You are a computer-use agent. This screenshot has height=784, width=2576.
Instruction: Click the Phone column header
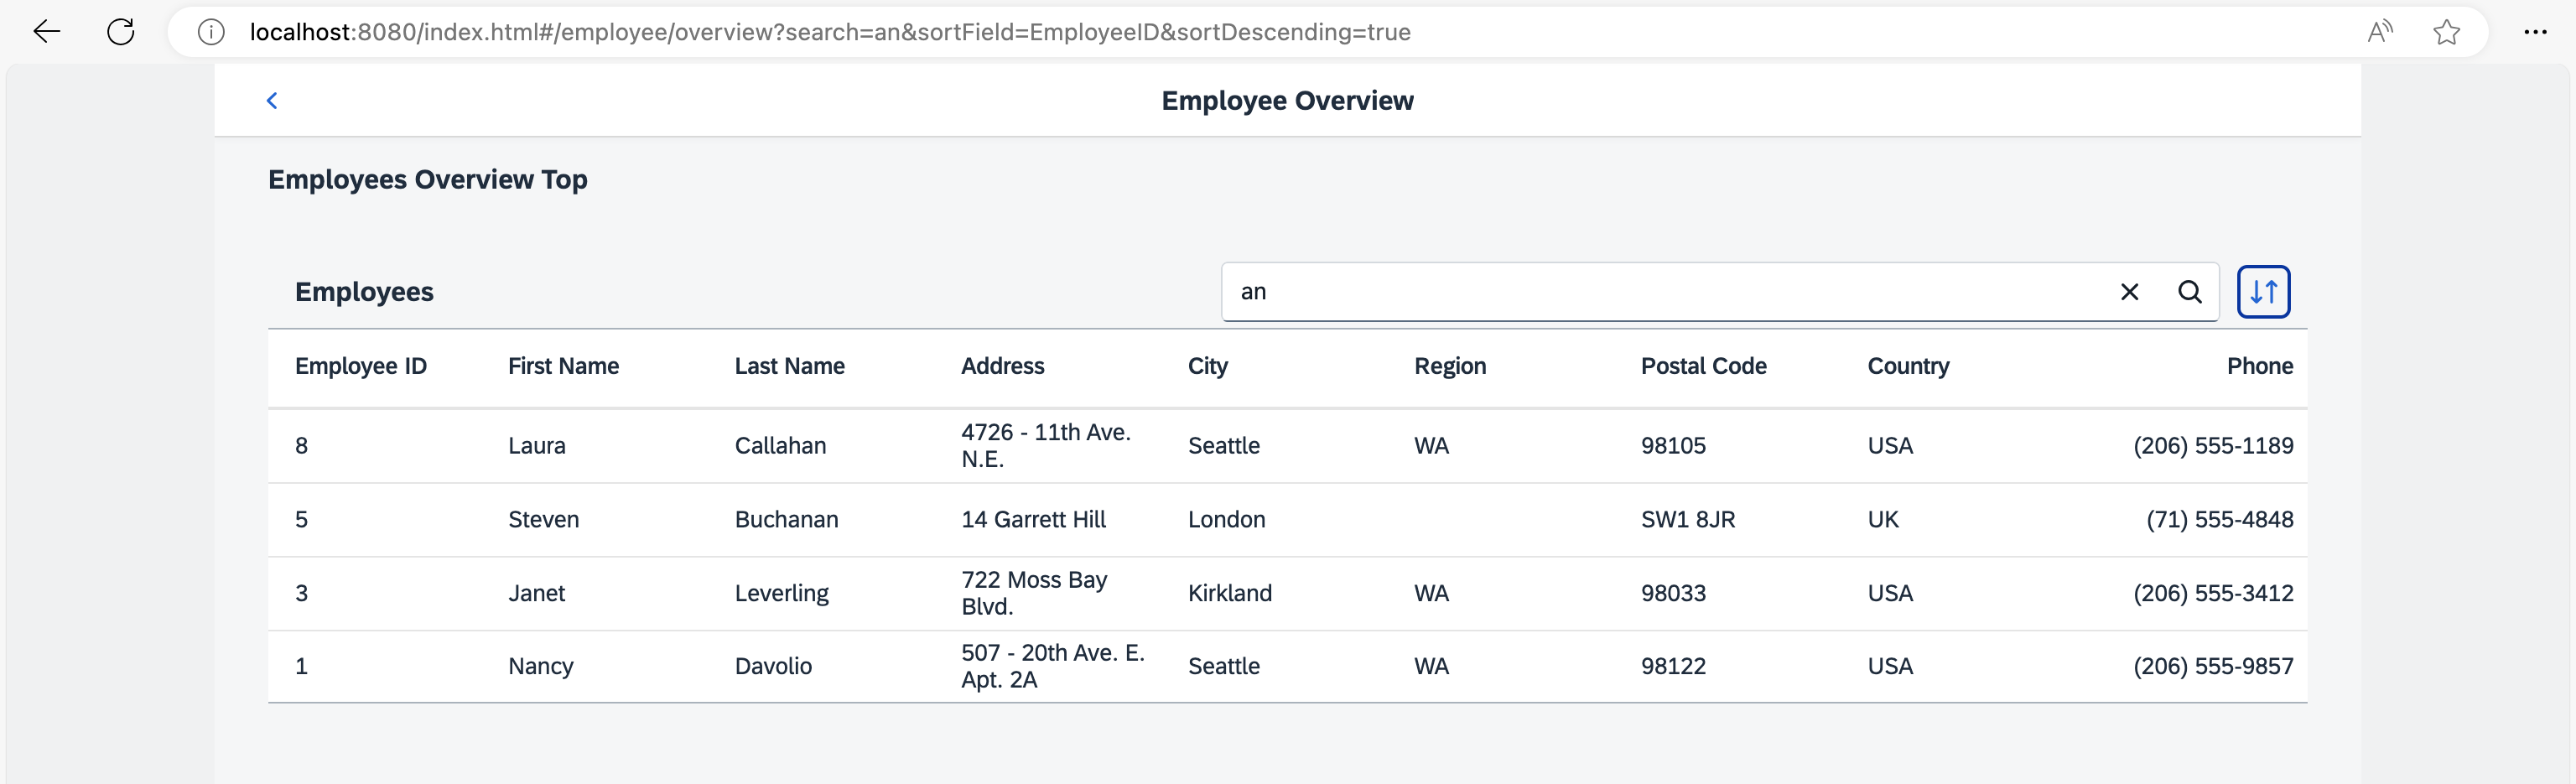2259,366
